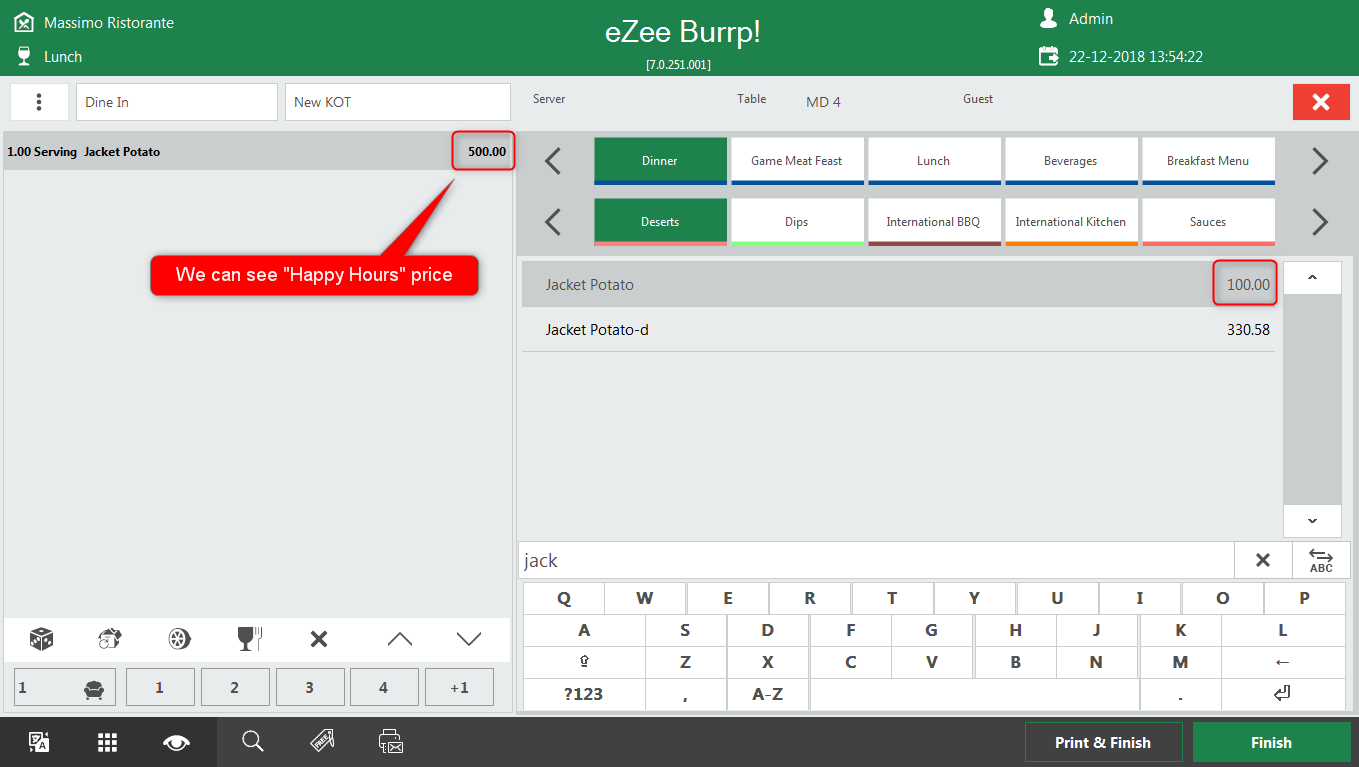The height and width of the screenshot is (767, 1359).
Task: Open the Breakfast Menu tab
Action: (x=1208, y=161)
